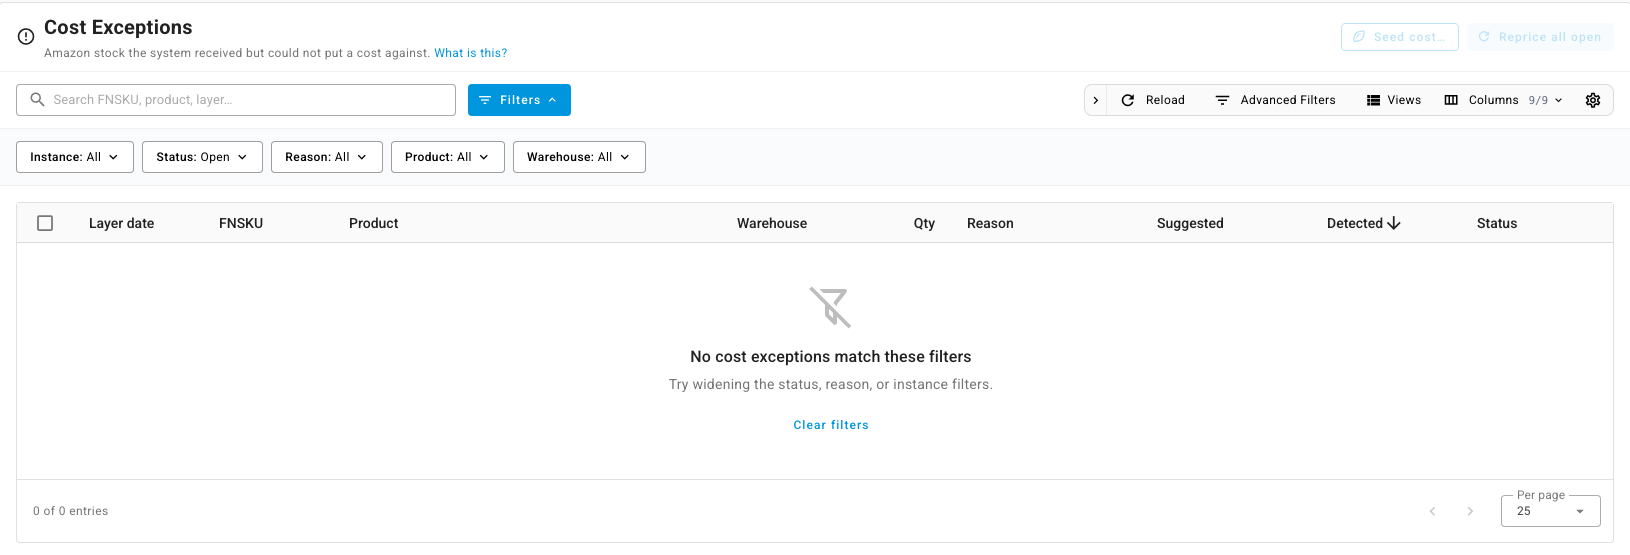Expand the toolbar collapse chevron

[x=1096, y=100]
